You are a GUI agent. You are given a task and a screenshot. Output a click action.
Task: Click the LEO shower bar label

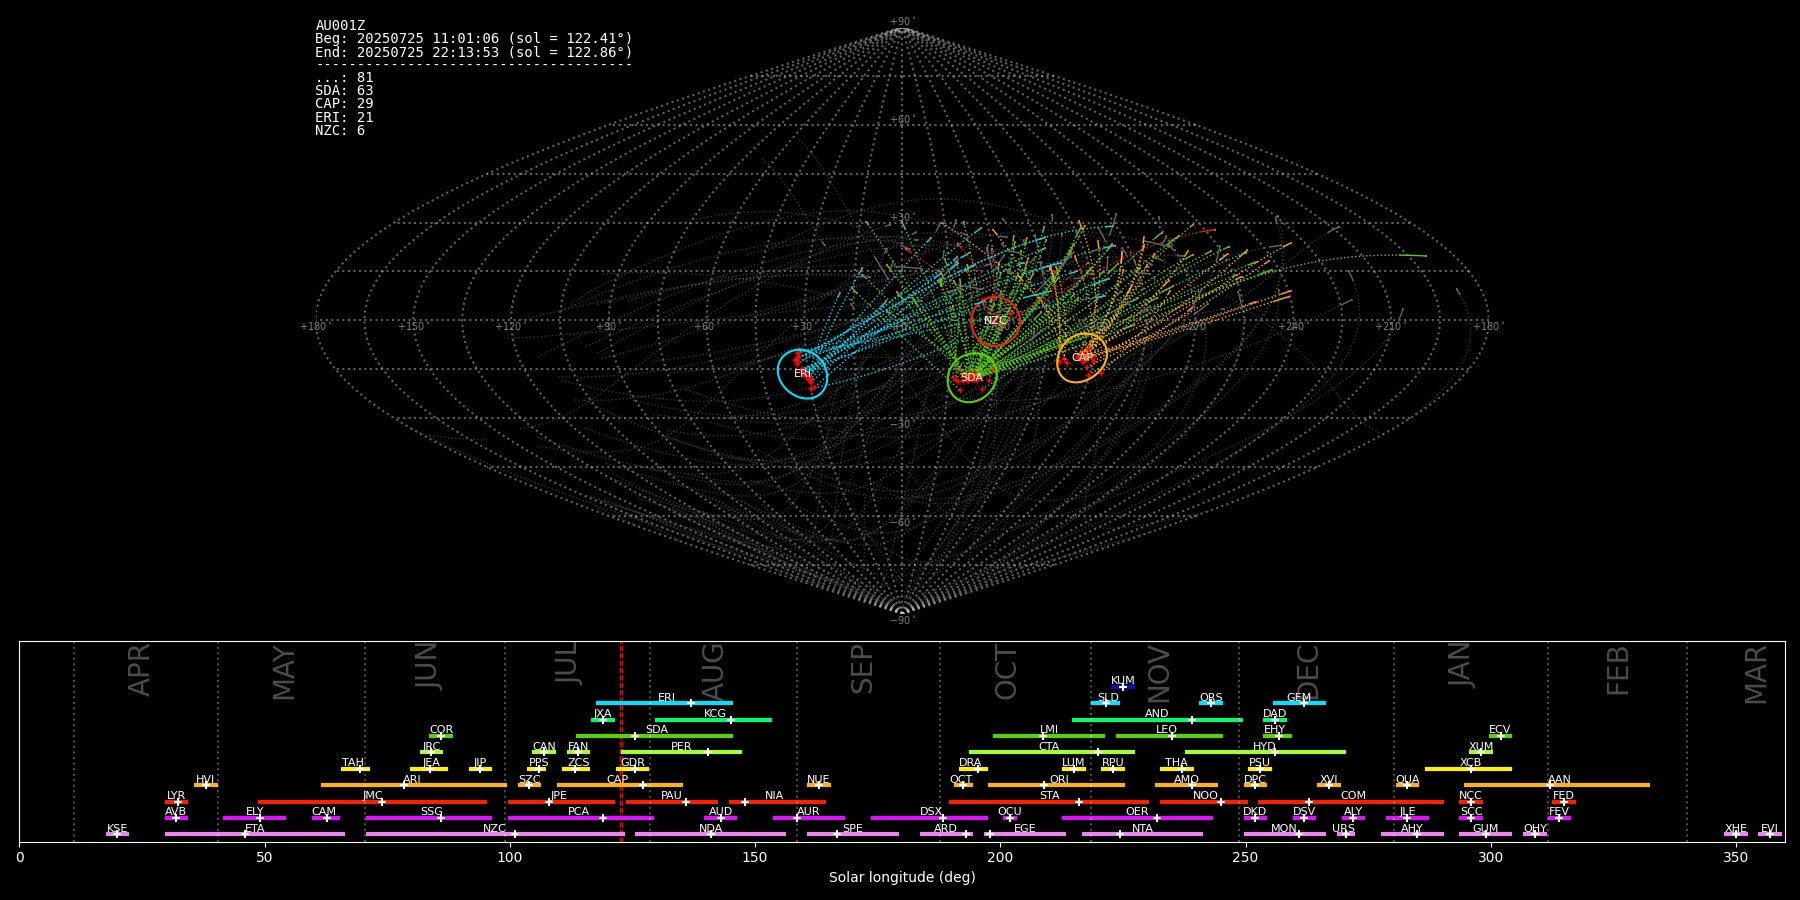click(x=1167, y=730)
